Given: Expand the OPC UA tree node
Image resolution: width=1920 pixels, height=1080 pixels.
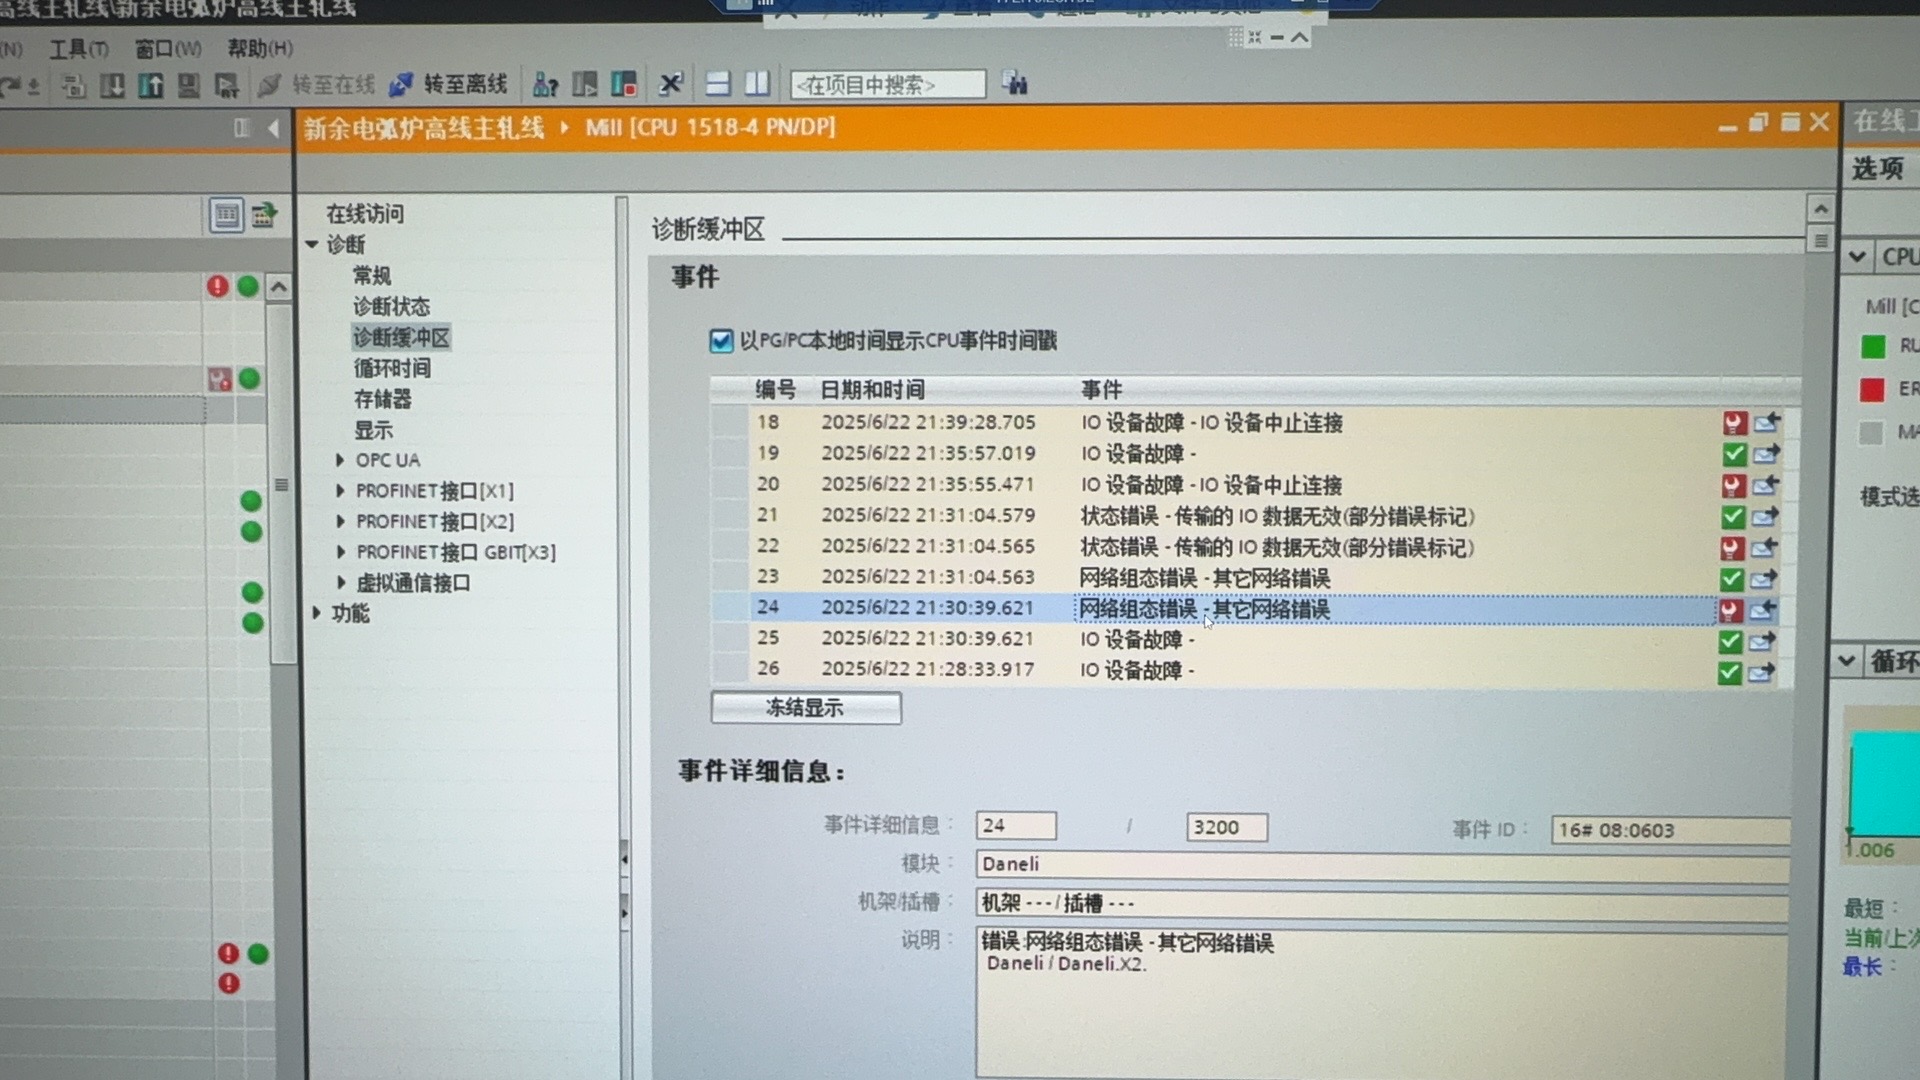Looking at the screenshot, I should click(x=340, y=460).
